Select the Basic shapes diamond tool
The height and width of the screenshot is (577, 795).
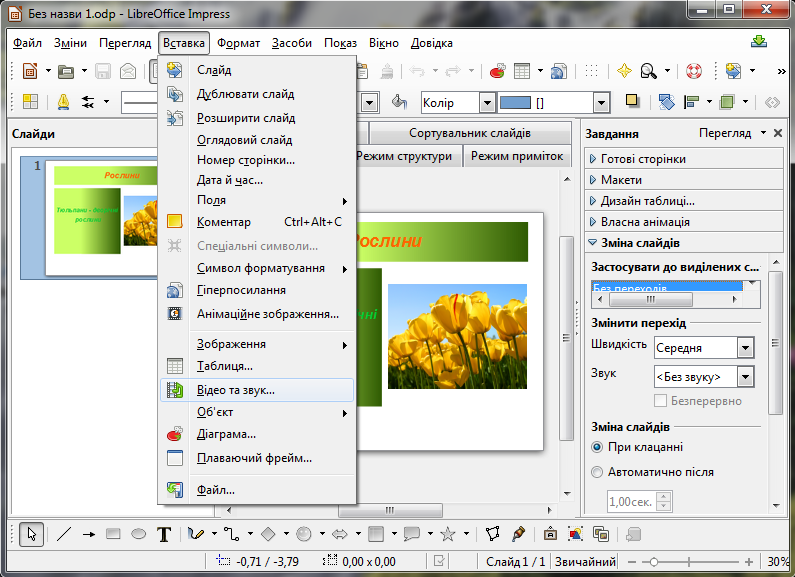pyautogui.click(x=268, y=534)
